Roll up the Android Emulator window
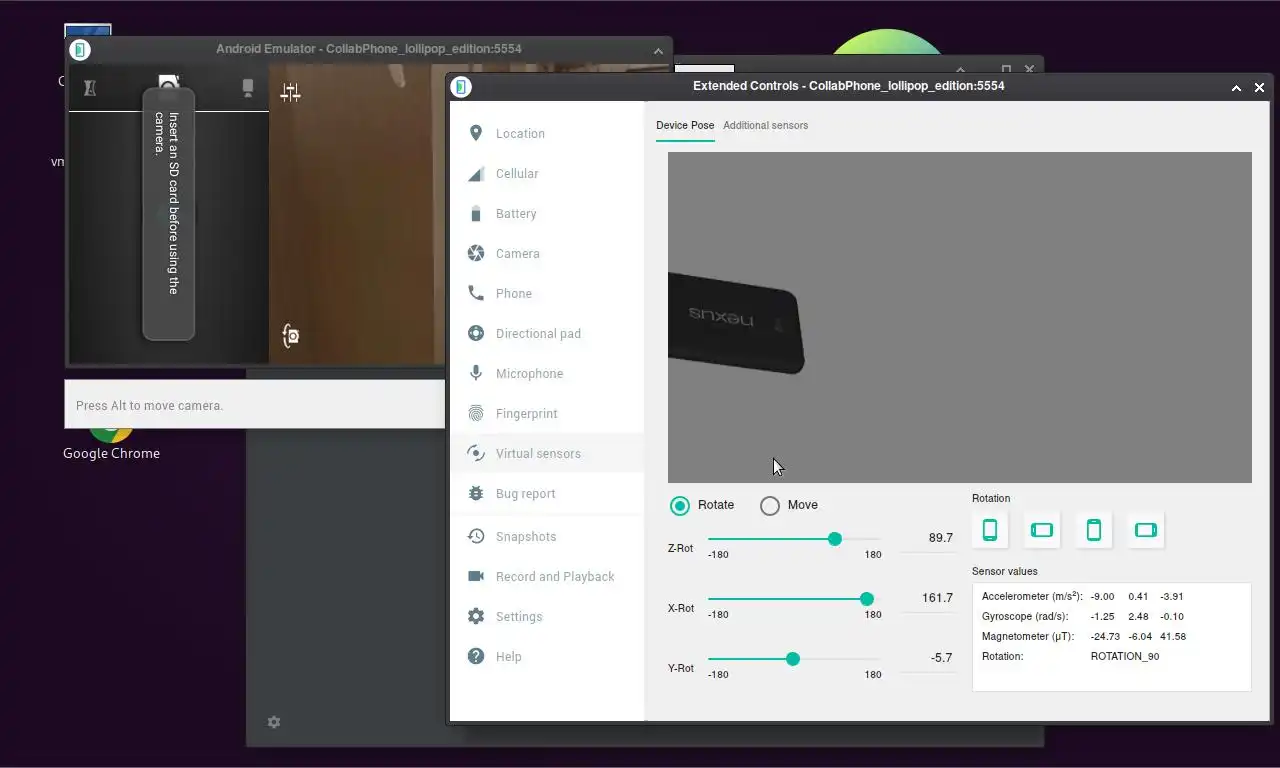The image size is (1280, 768). click(658, 50)
